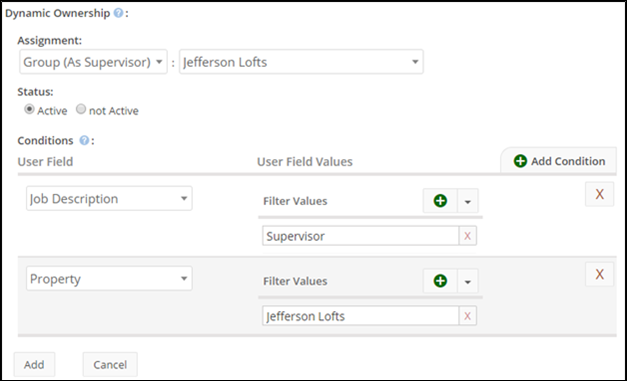627x381 pixels.
Task: Open the Dynamic Ownership help icon
Action: point(118,13)
